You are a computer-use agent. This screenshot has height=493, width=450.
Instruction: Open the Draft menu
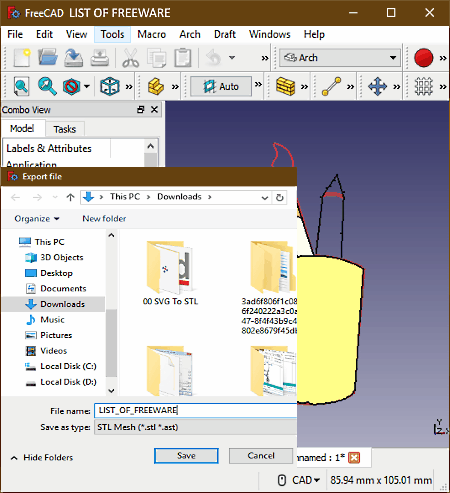click(225, 34)
